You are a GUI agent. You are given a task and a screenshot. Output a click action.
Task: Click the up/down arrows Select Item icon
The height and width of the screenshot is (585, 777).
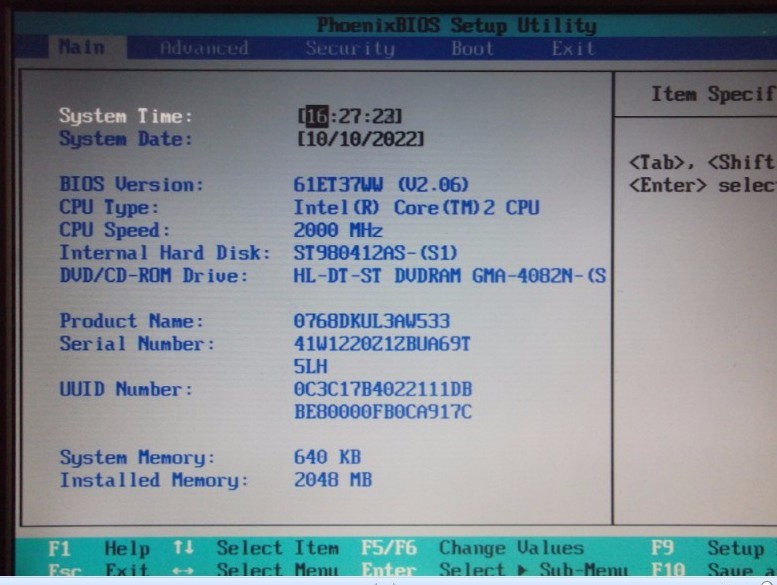click(182, 548)
